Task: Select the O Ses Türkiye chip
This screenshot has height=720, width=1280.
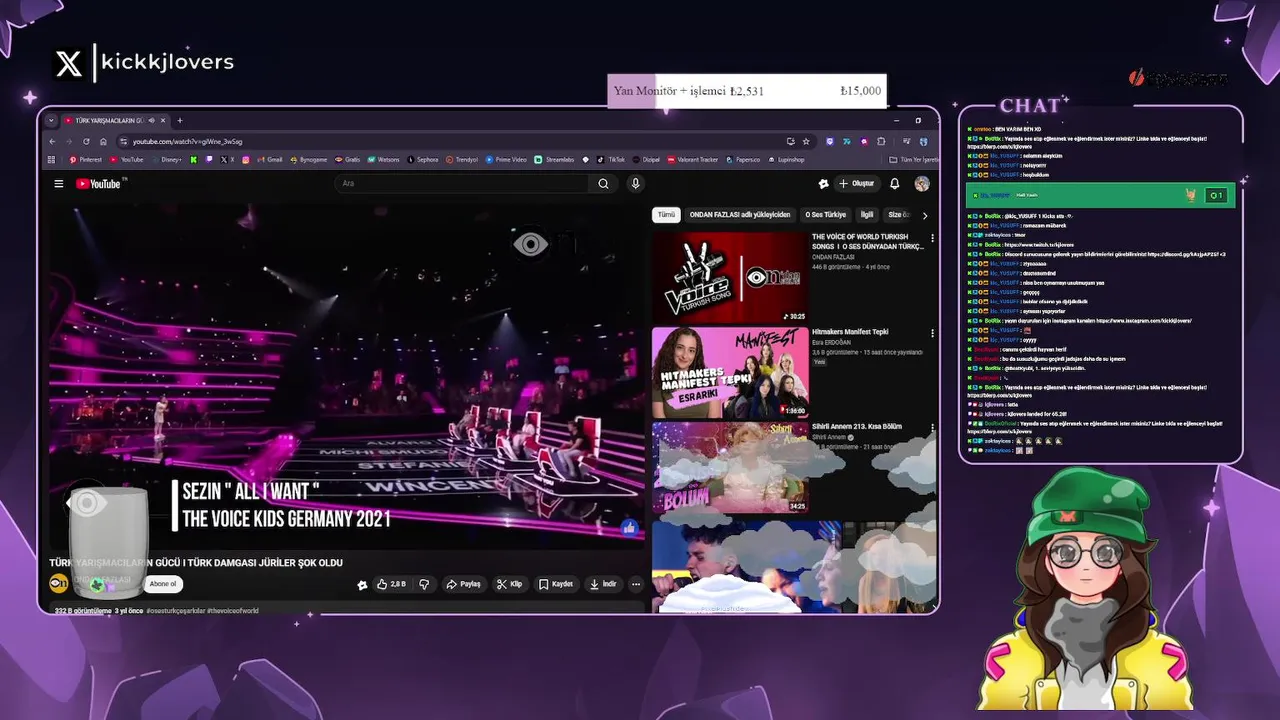Action: click(x=826, y=215)
